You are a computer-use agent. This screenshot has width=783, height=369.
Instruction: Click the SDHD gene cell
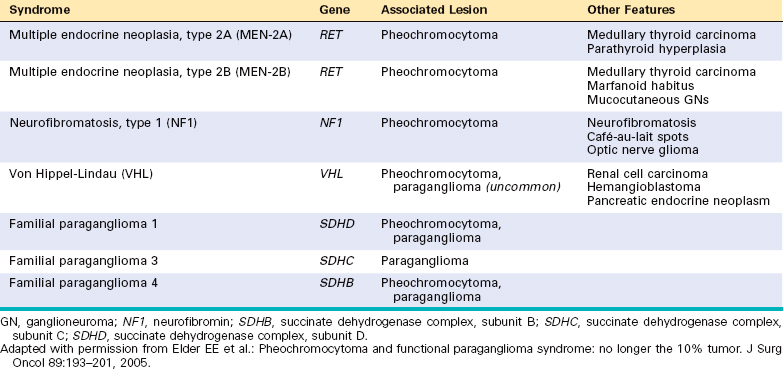[337, 225]
